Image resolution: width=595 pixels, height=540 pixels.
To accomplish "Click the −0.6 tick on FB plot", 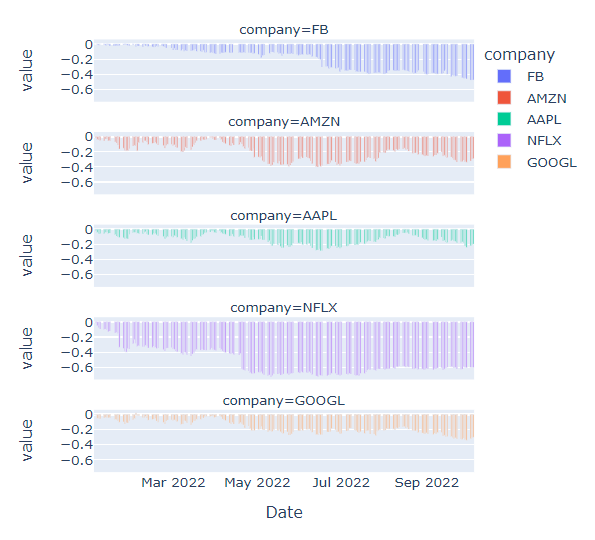I will [x=77, y=90].
